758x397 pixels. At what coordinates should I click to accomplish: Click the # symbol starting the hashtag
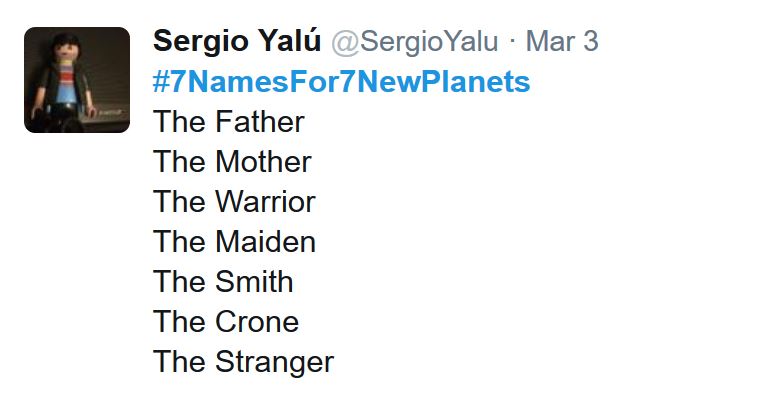(x=161, y=82)
